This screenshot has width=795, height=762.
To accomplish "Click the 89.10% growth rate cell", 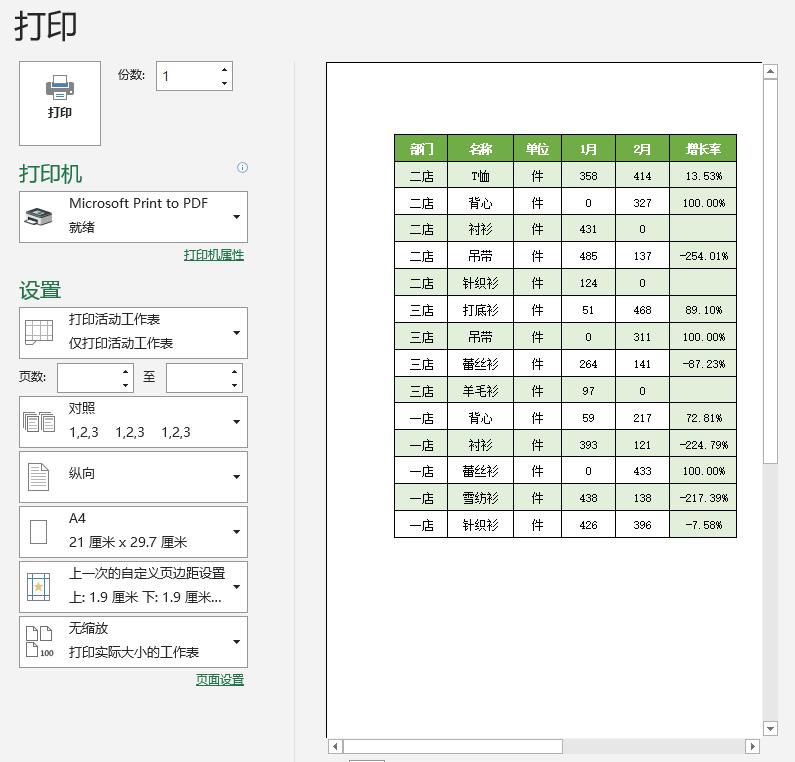I will pyautogui.click(x=703, y=309).
